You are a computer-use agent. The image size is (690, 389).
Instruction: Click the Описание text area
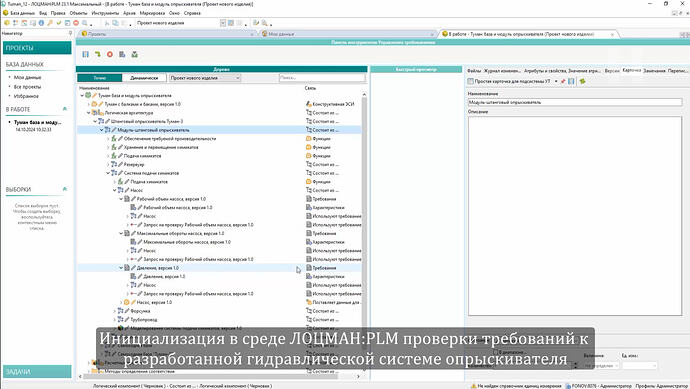(x=575, y=216)
